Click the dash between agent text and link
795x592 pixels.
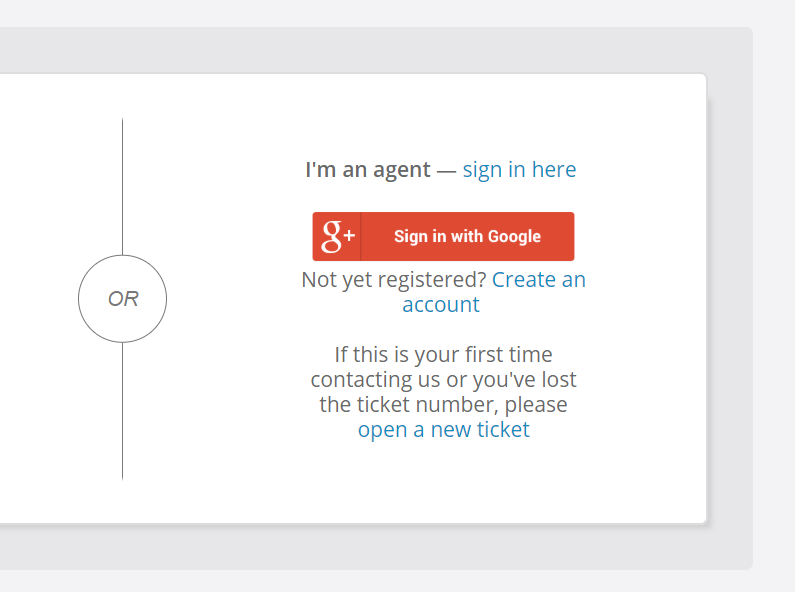point(446,170)
